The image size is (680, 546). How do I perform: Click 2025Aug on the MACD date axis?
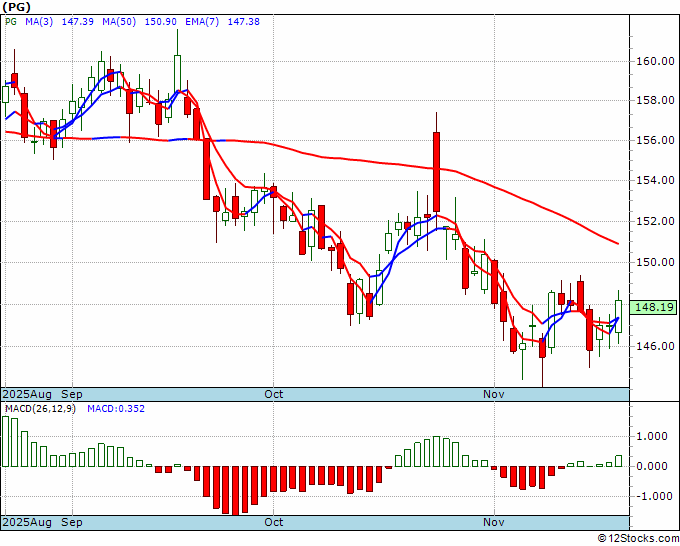[27, 522]
